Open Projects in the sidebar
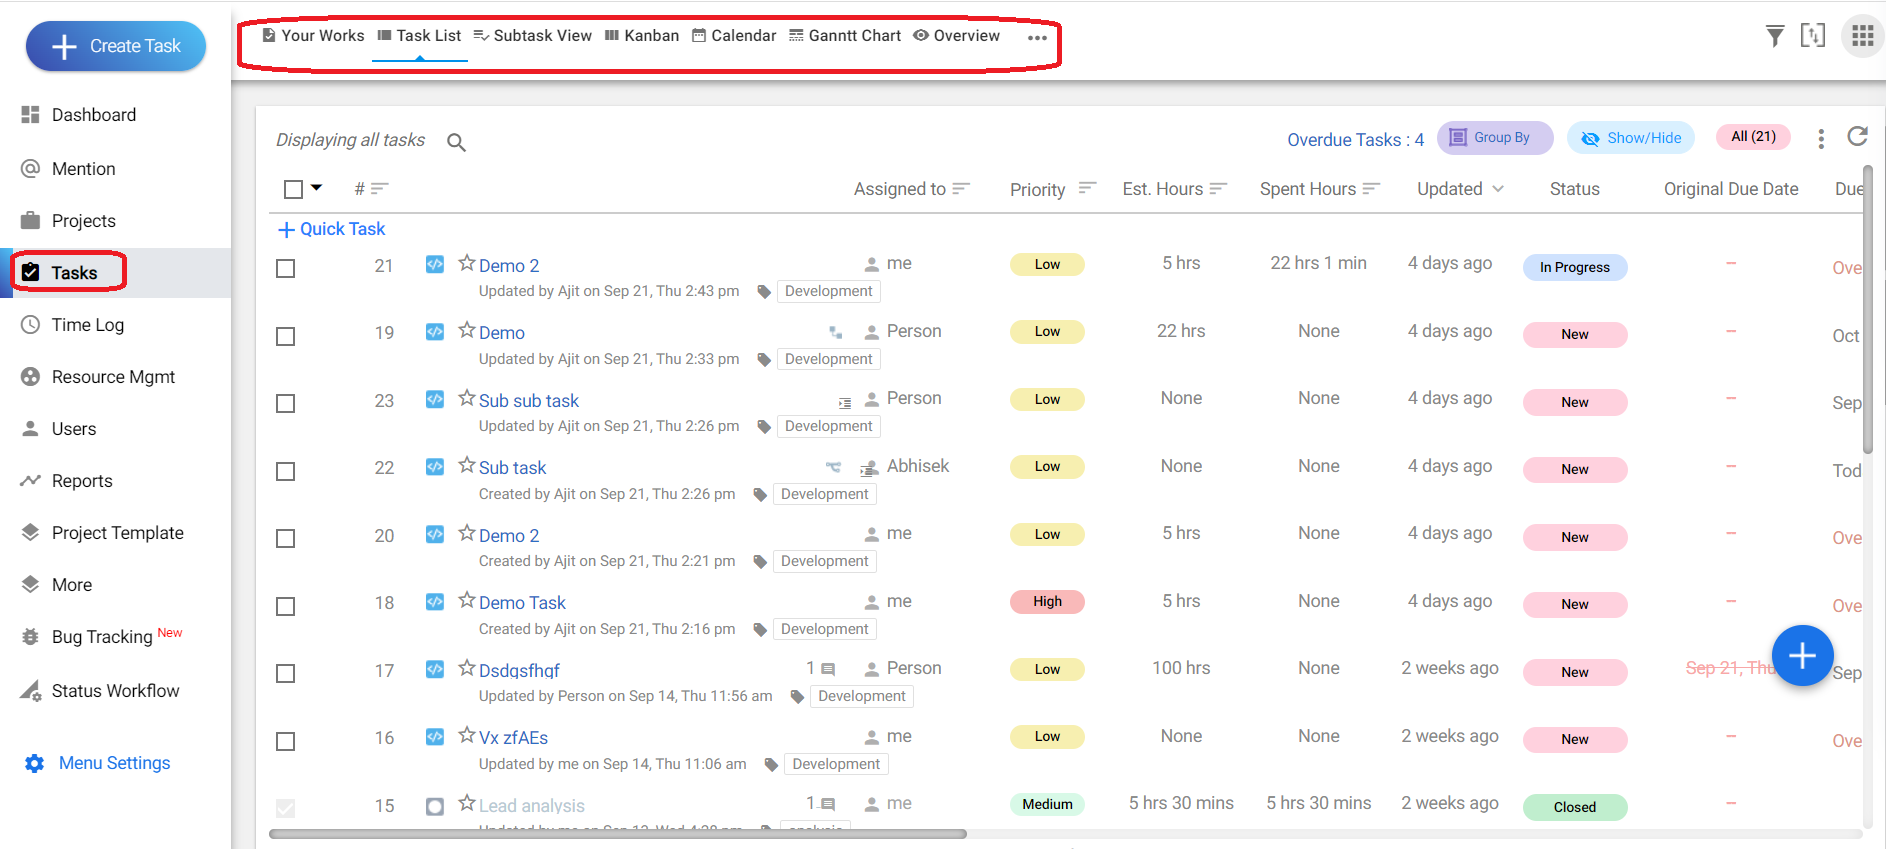The image size is (1886, 849). pos(84,221)
